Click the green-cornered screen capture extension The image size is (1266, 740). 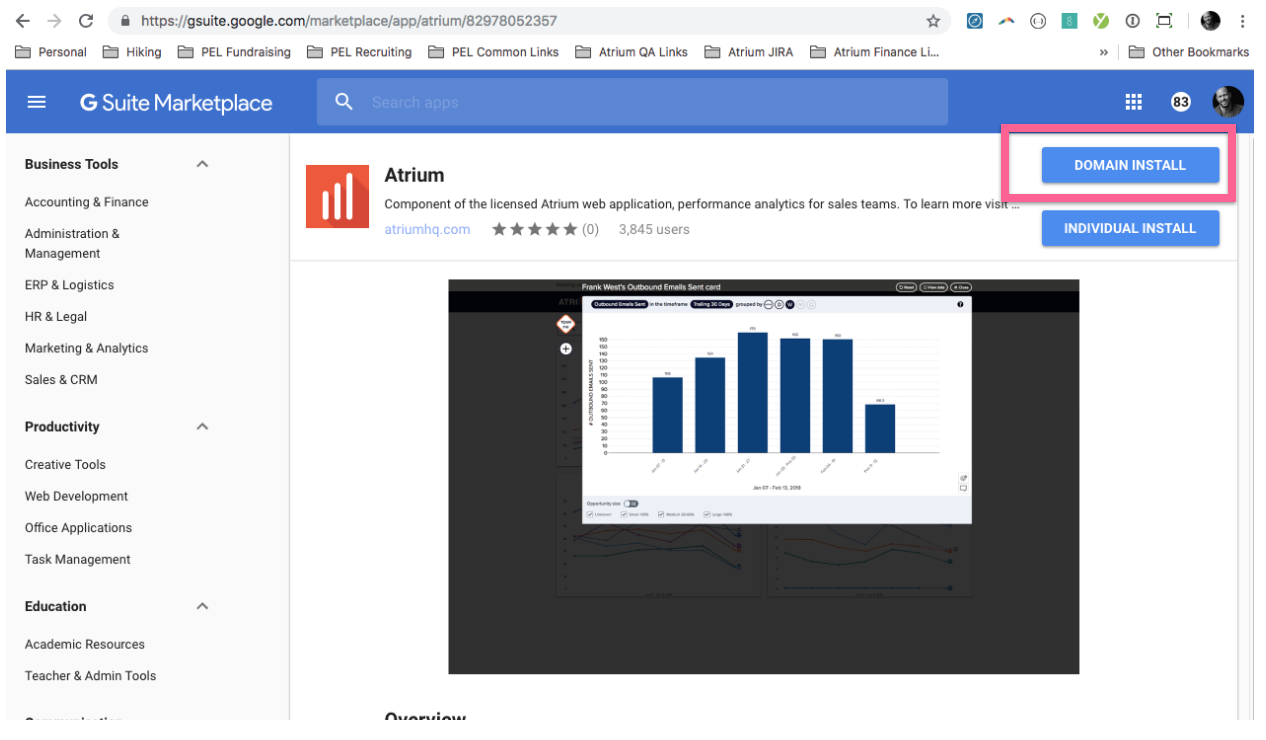click(x=1164, y=20)
